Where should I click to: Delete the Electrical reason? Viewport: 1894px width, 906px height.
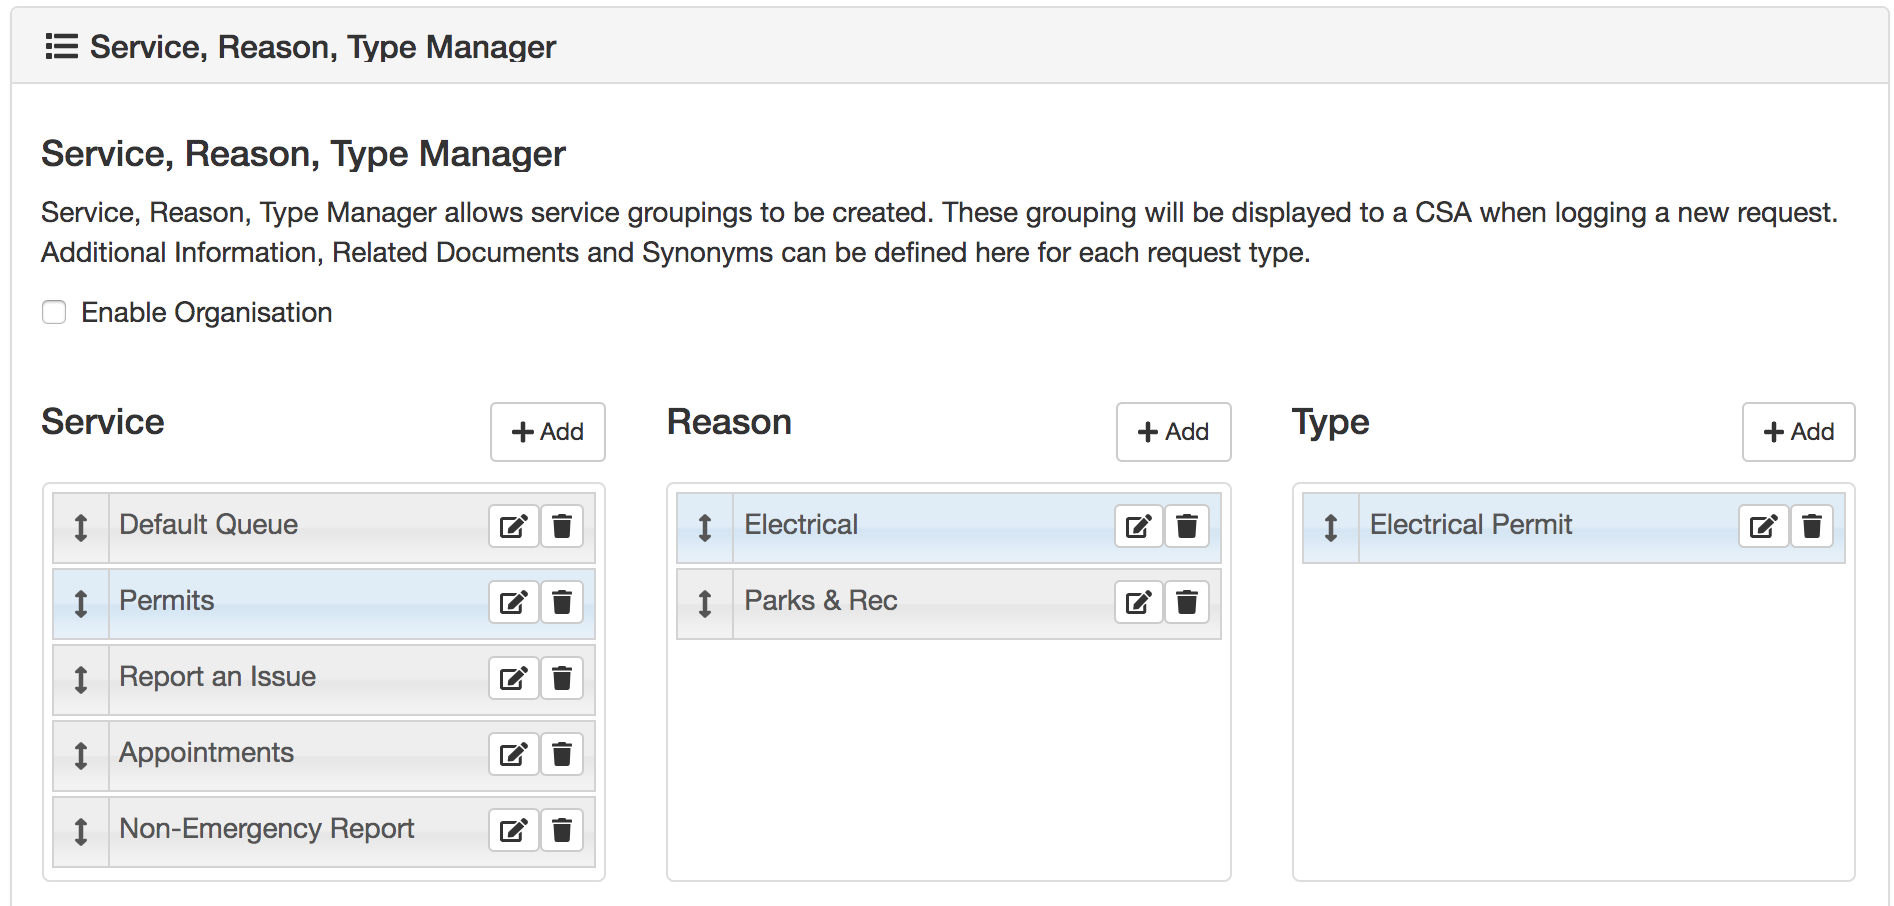coord(1187,526)
